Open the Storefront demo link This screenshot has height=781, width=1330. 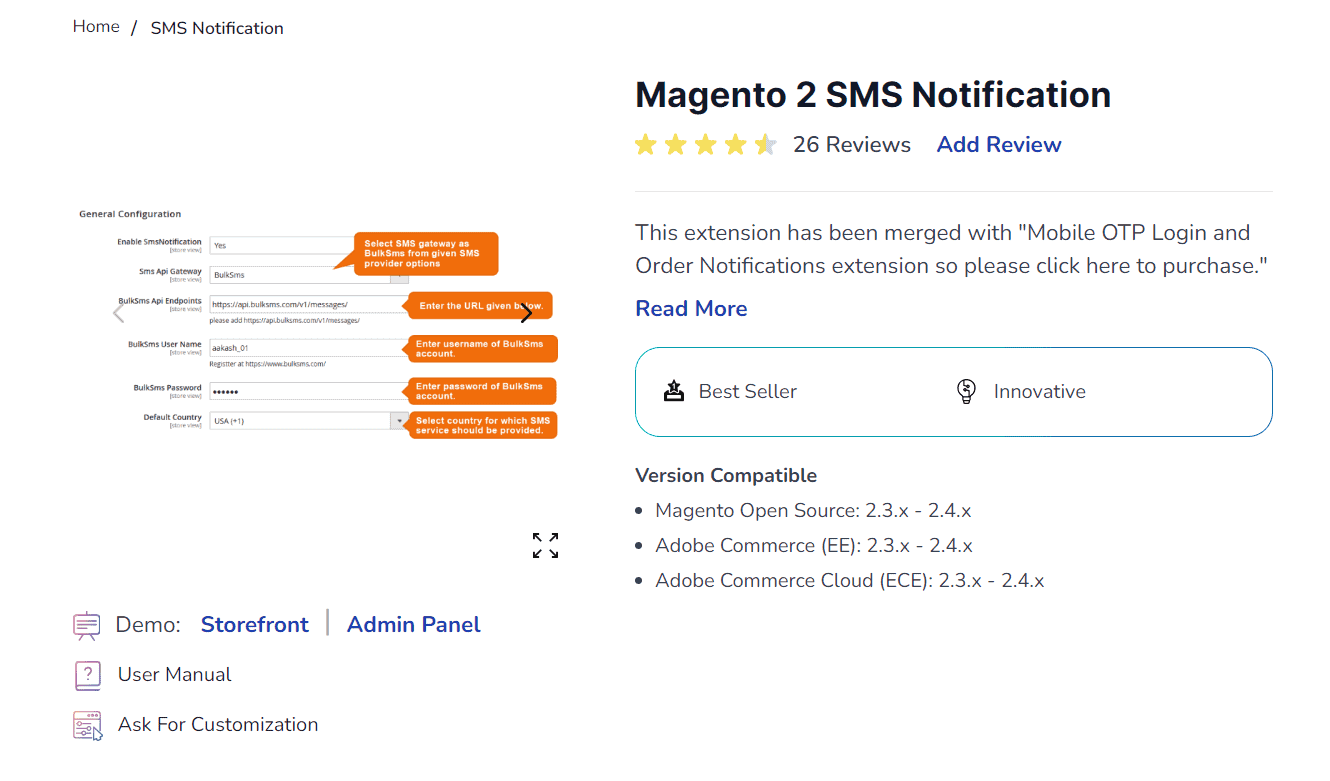[x=255, y=624]
